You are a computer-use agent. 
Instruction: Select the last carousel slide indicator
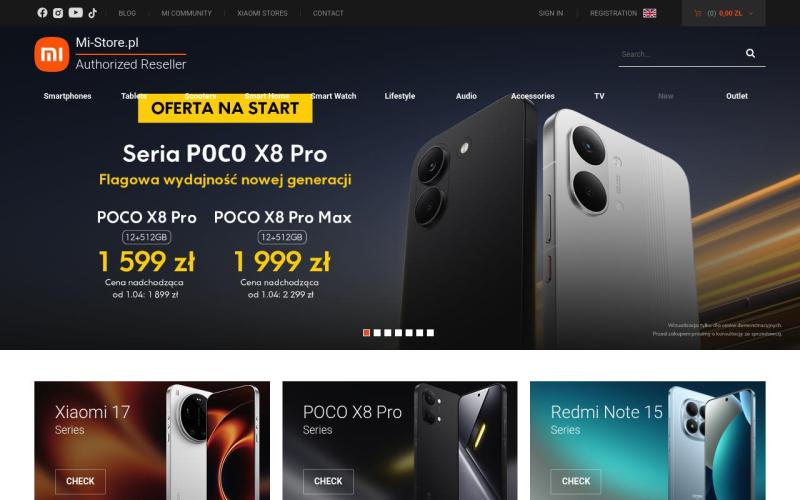click(430, 333)
